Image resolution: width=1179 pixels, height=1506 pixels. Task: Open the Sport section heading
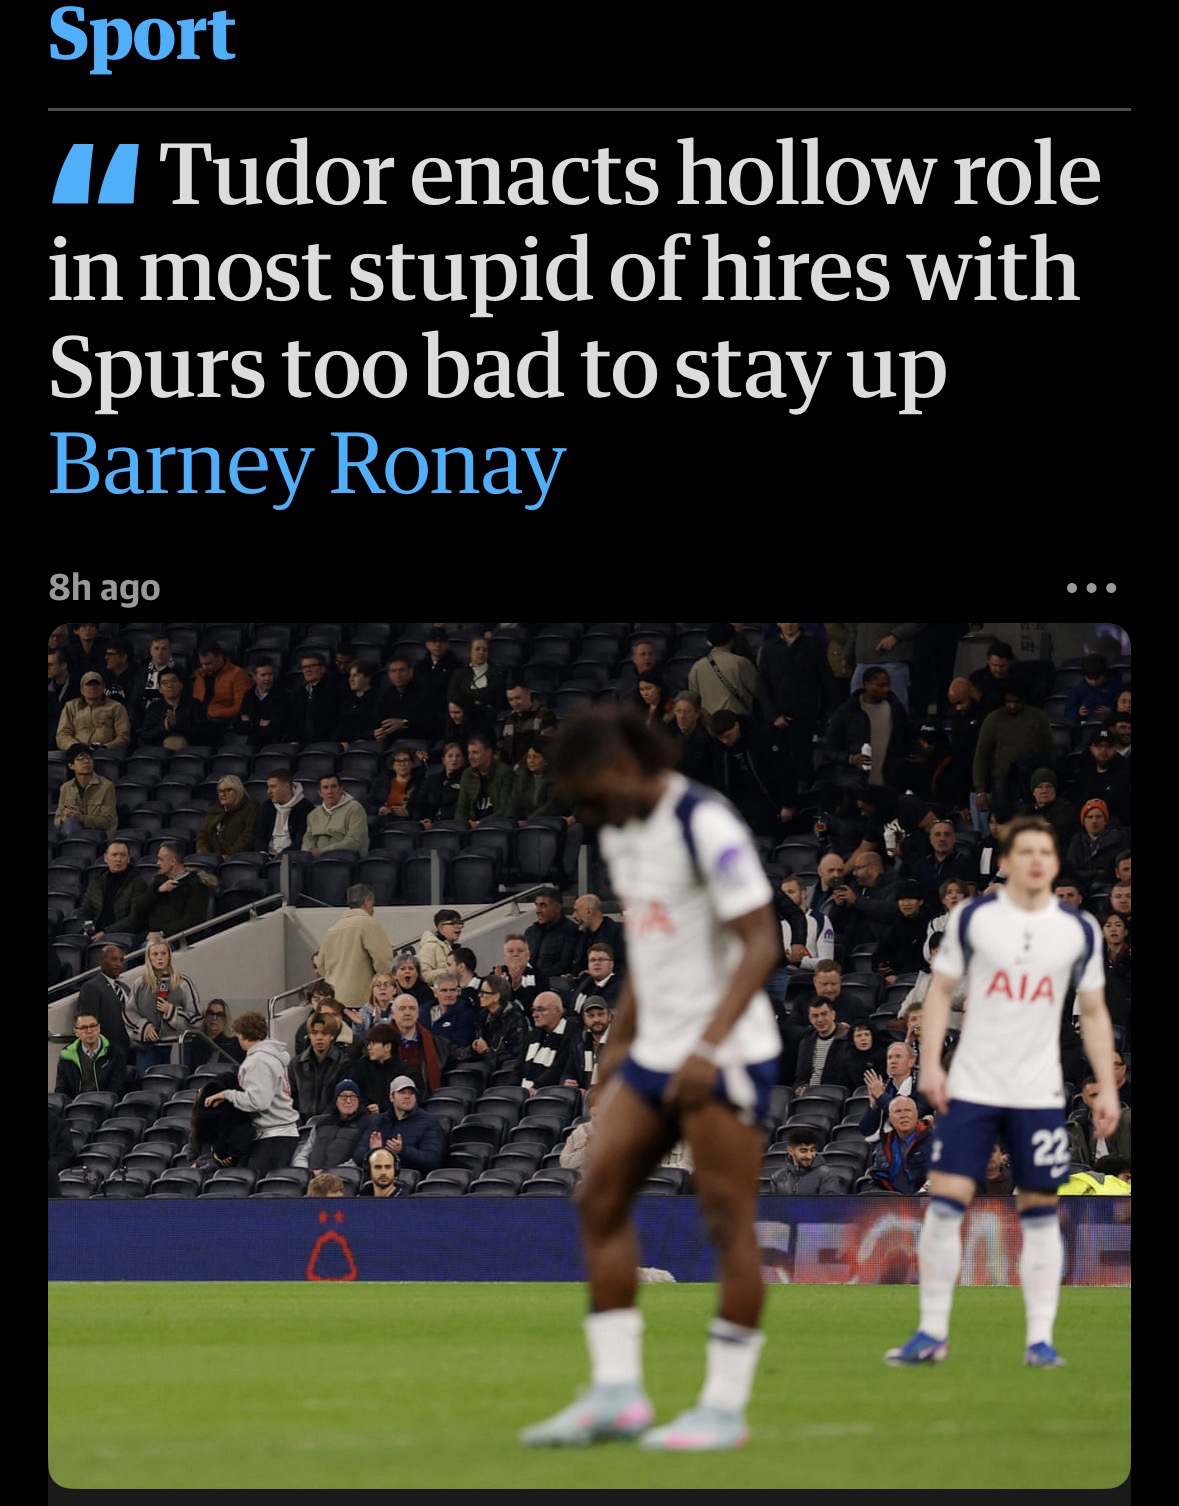coord(142,33)
